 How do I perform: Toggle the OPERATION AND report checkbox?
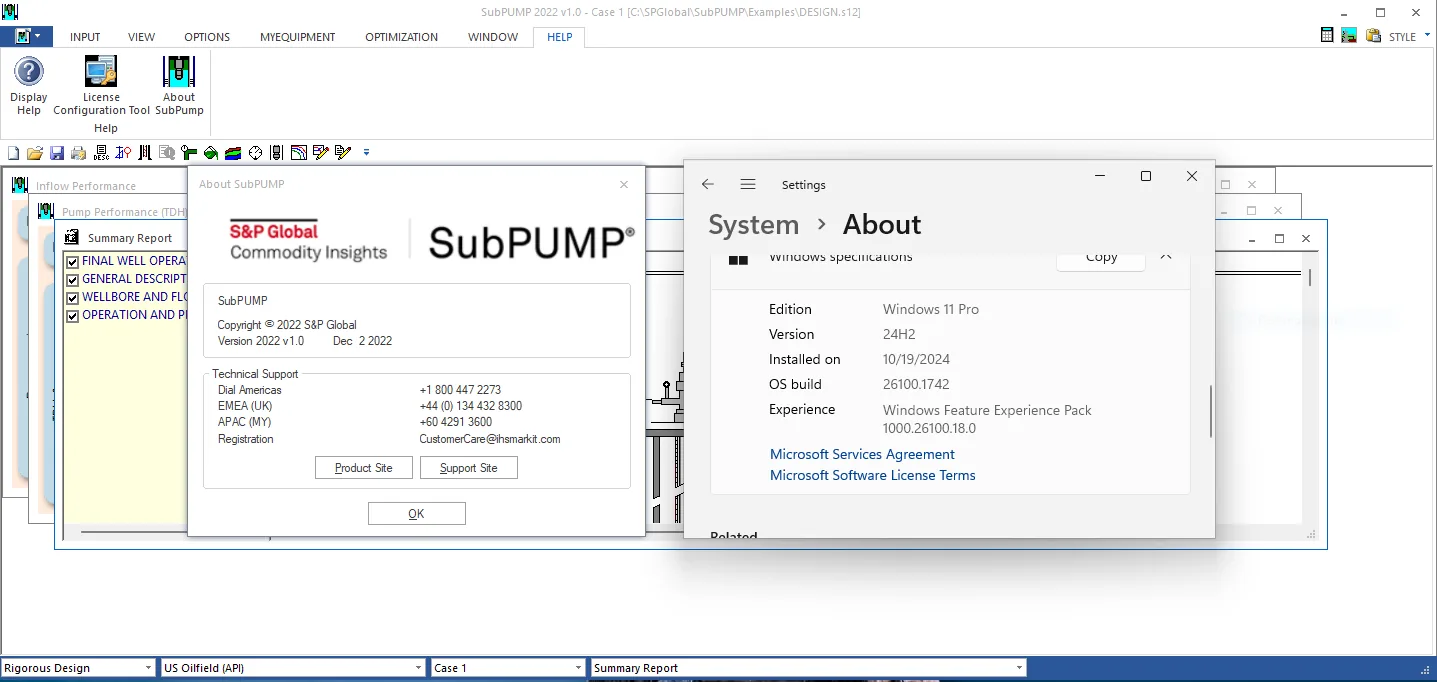[72, 315]
